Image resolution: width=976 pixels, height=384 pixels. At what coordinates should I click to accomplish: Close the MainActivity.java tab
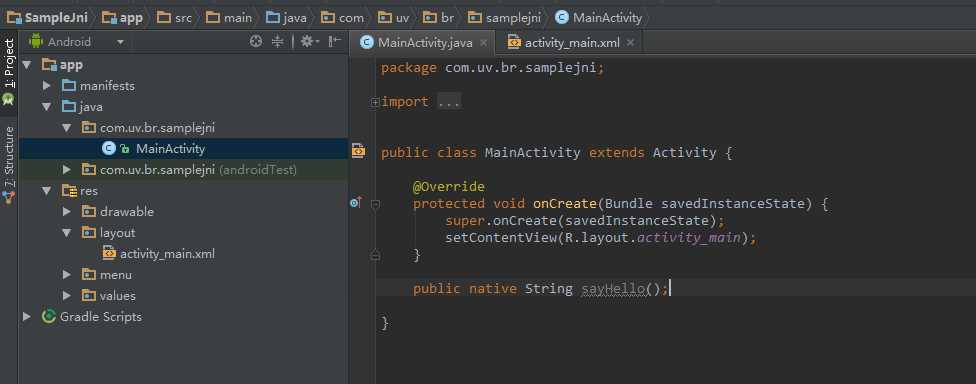pos(484,43)
